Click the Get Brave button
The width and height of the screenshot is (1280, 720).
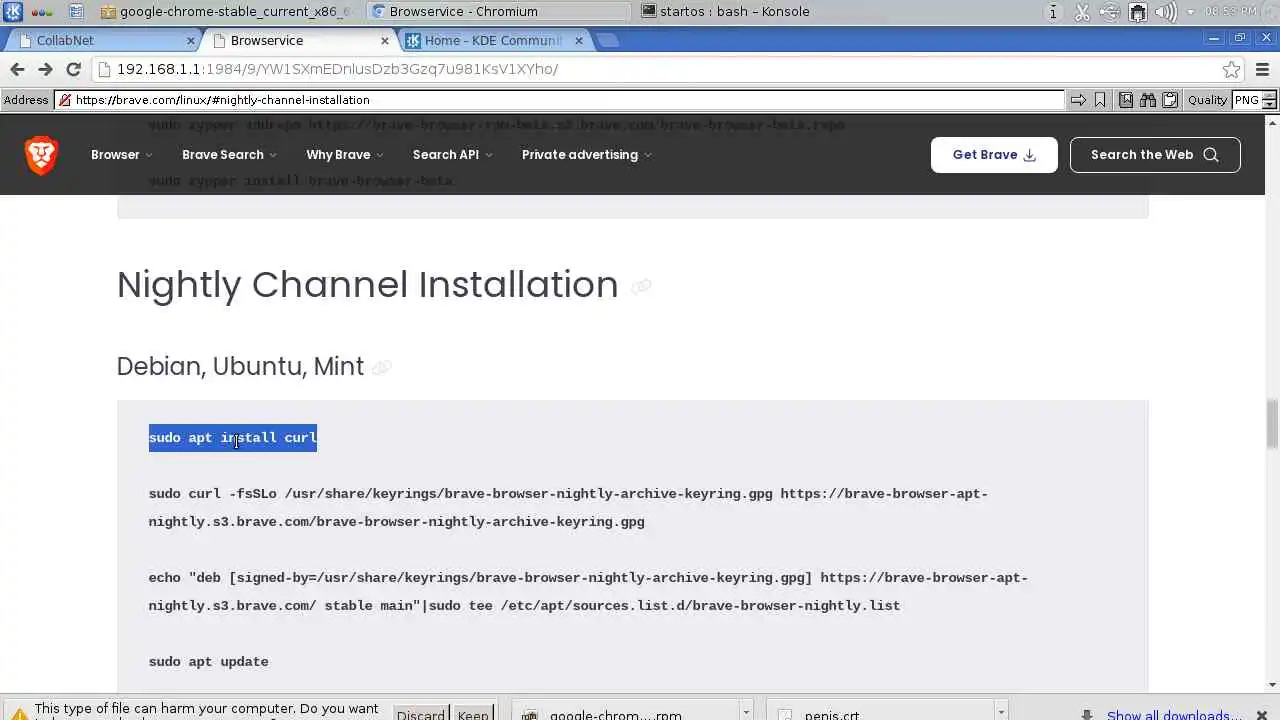pyautogui.click(x=994, y=155)
